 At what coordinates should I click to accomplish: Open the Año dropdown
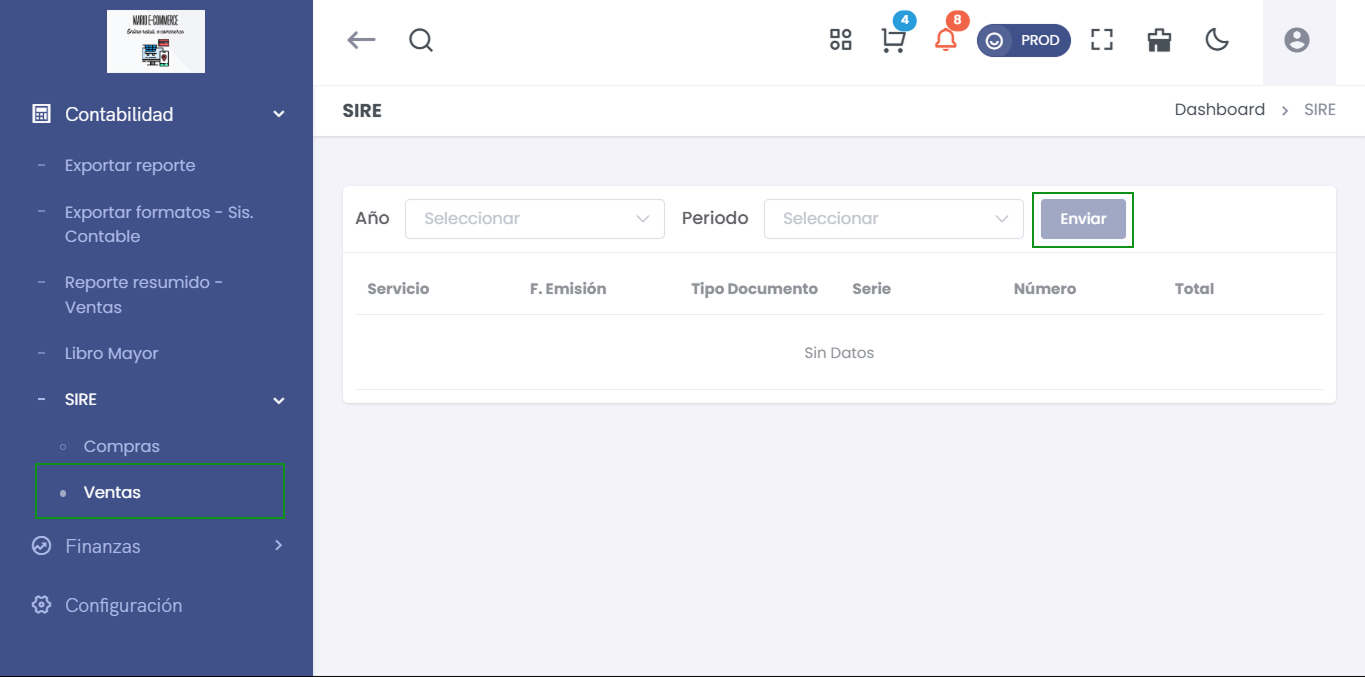point(534,219)
